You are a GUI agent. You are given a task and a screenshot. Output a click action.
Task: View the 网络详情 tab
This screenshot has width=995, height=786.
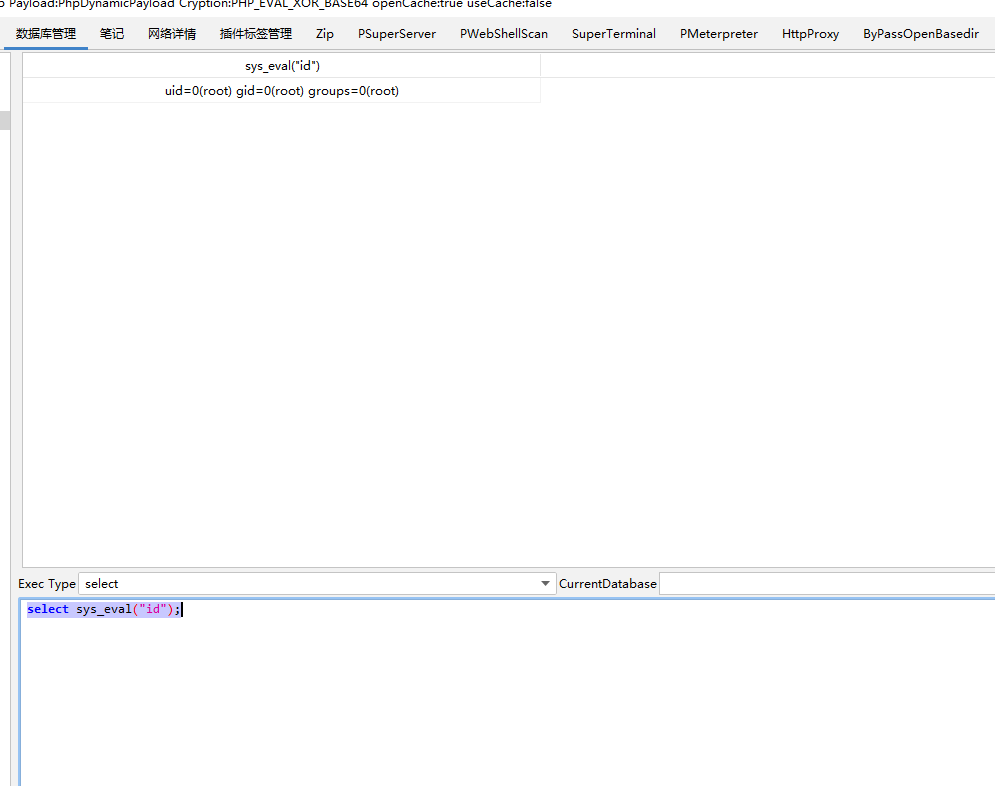pos(170,33)
